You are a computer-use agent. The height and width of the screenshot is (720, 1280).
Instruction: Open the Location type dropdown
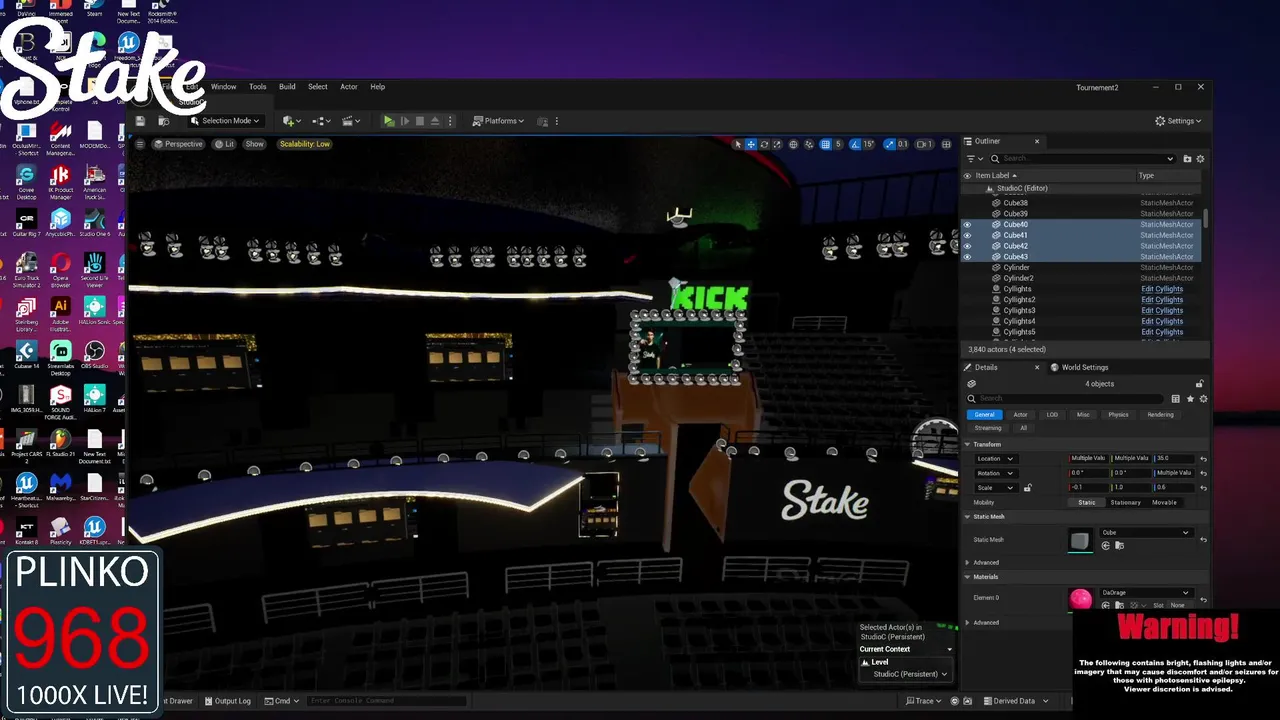996,458
